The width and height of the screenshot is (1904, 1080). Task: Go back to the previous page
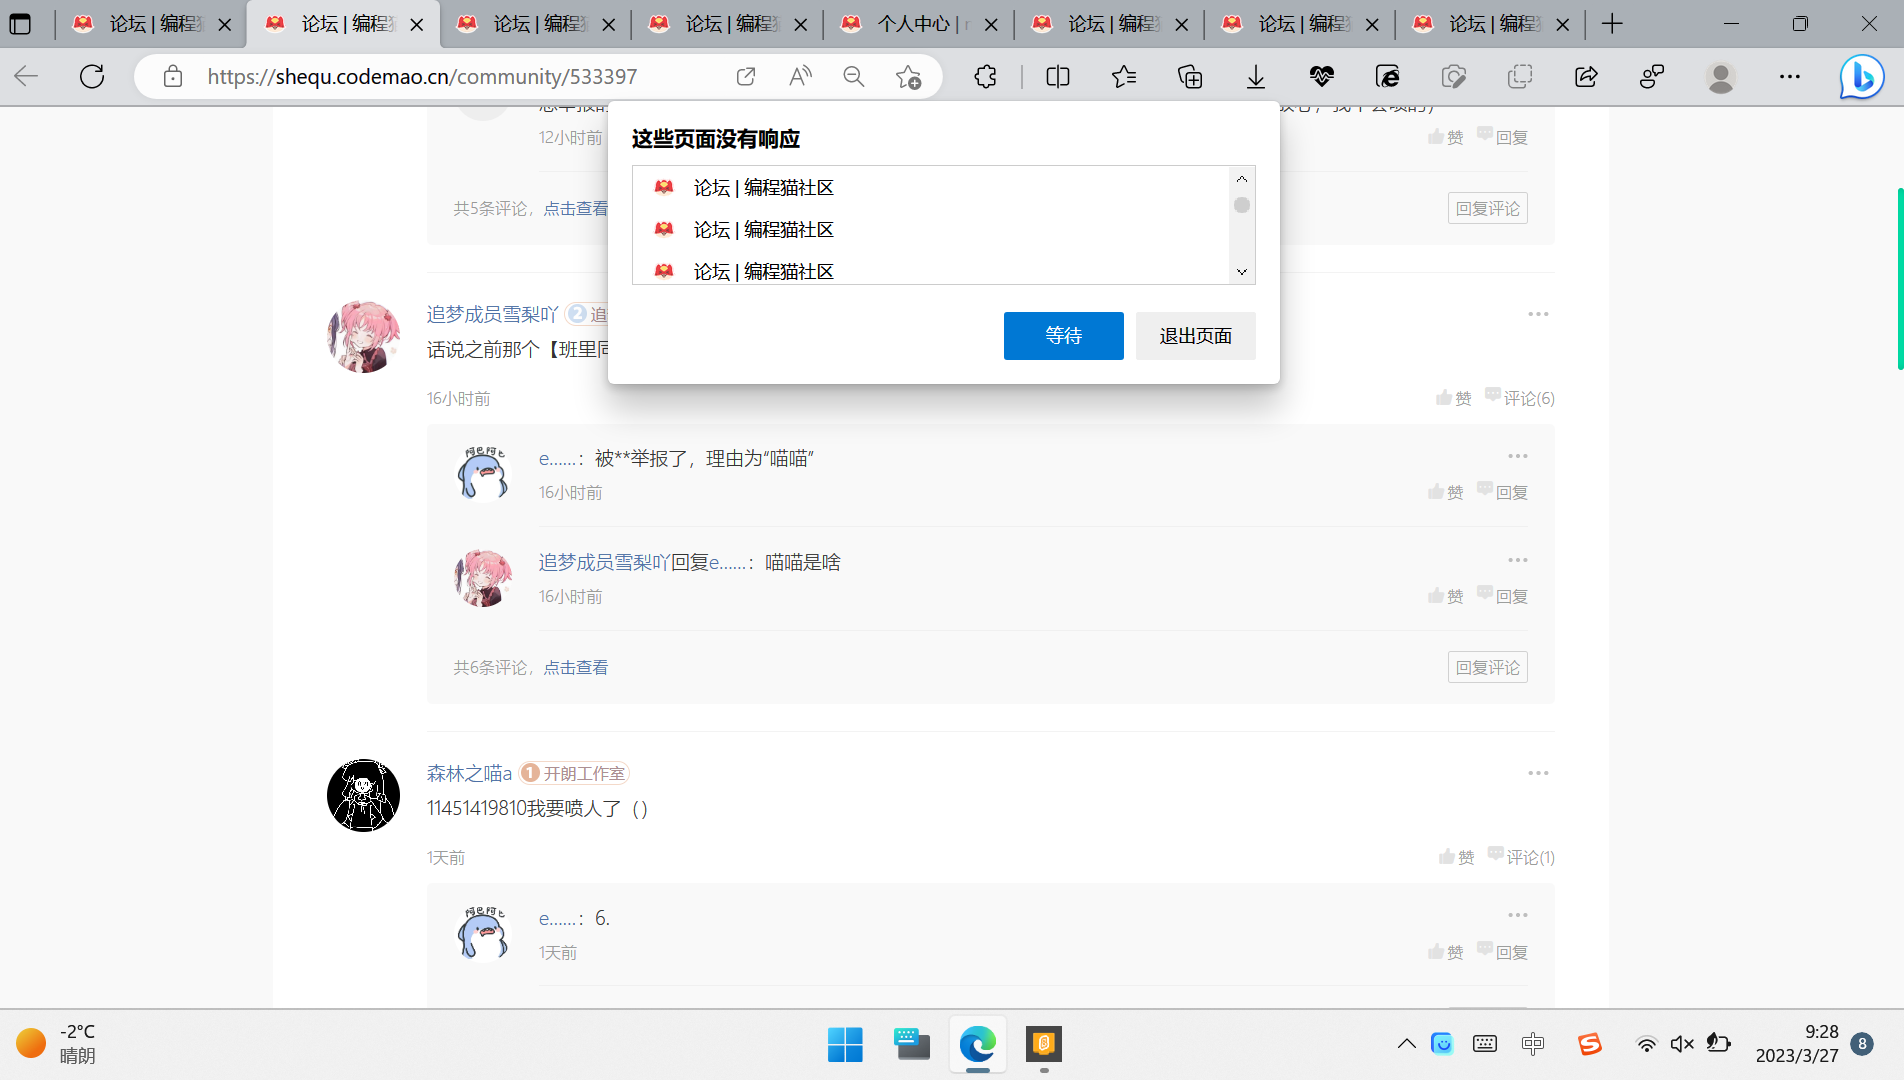tap(26, 76)
